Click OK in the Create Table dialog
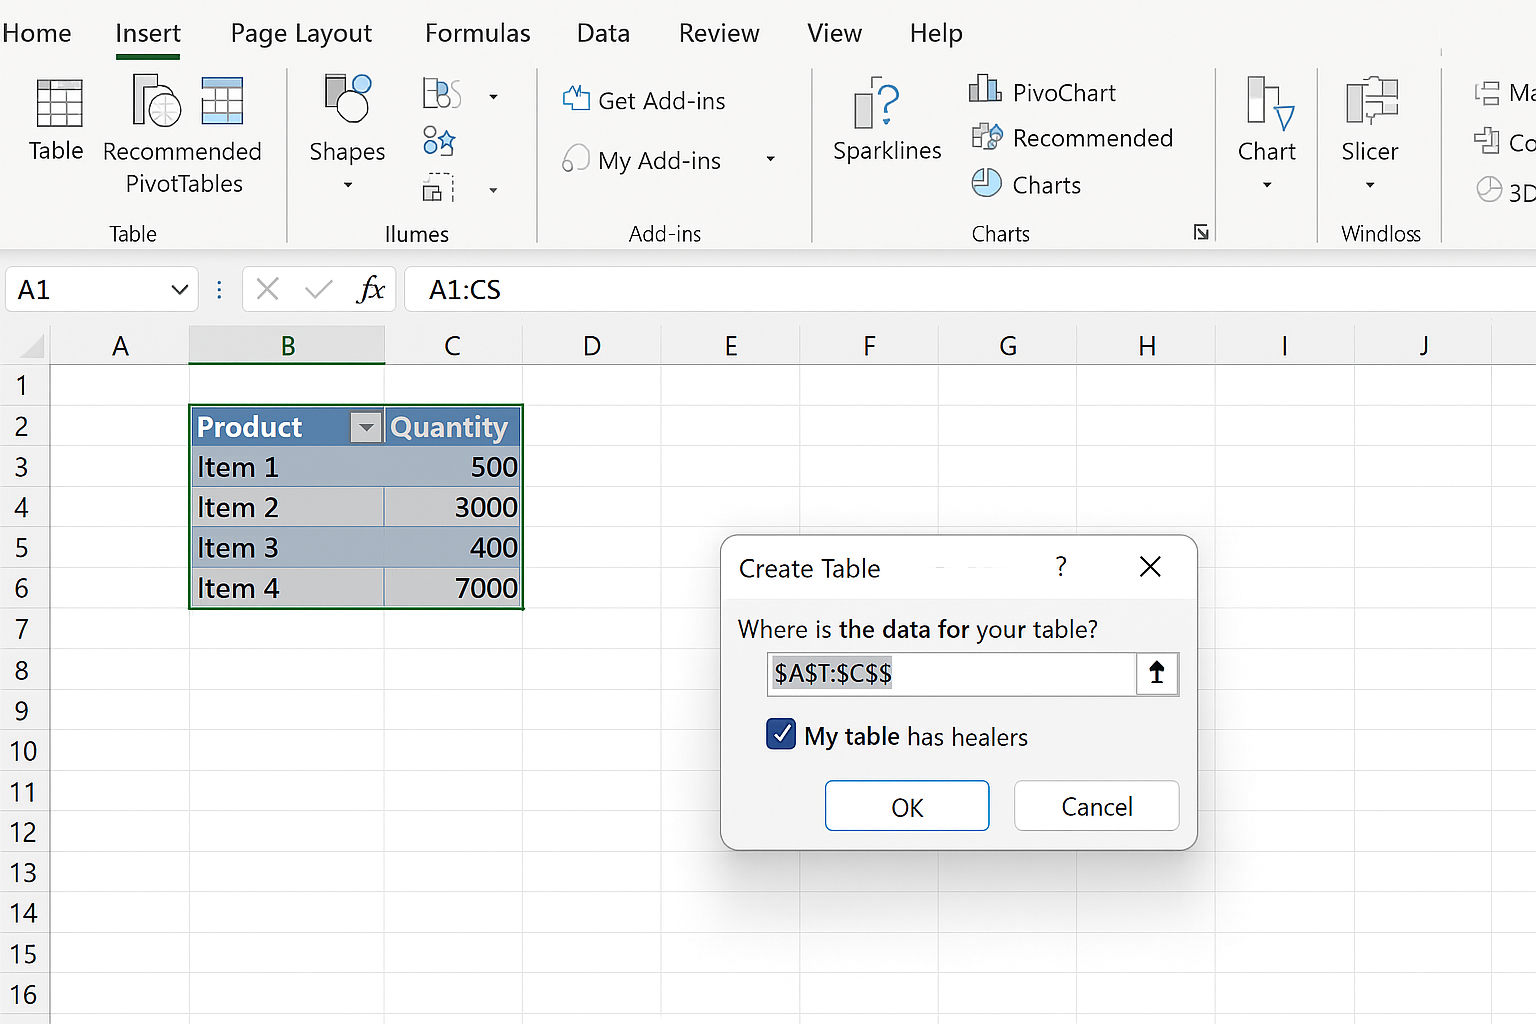The image size is (1536, 1024). click(907, 806)
